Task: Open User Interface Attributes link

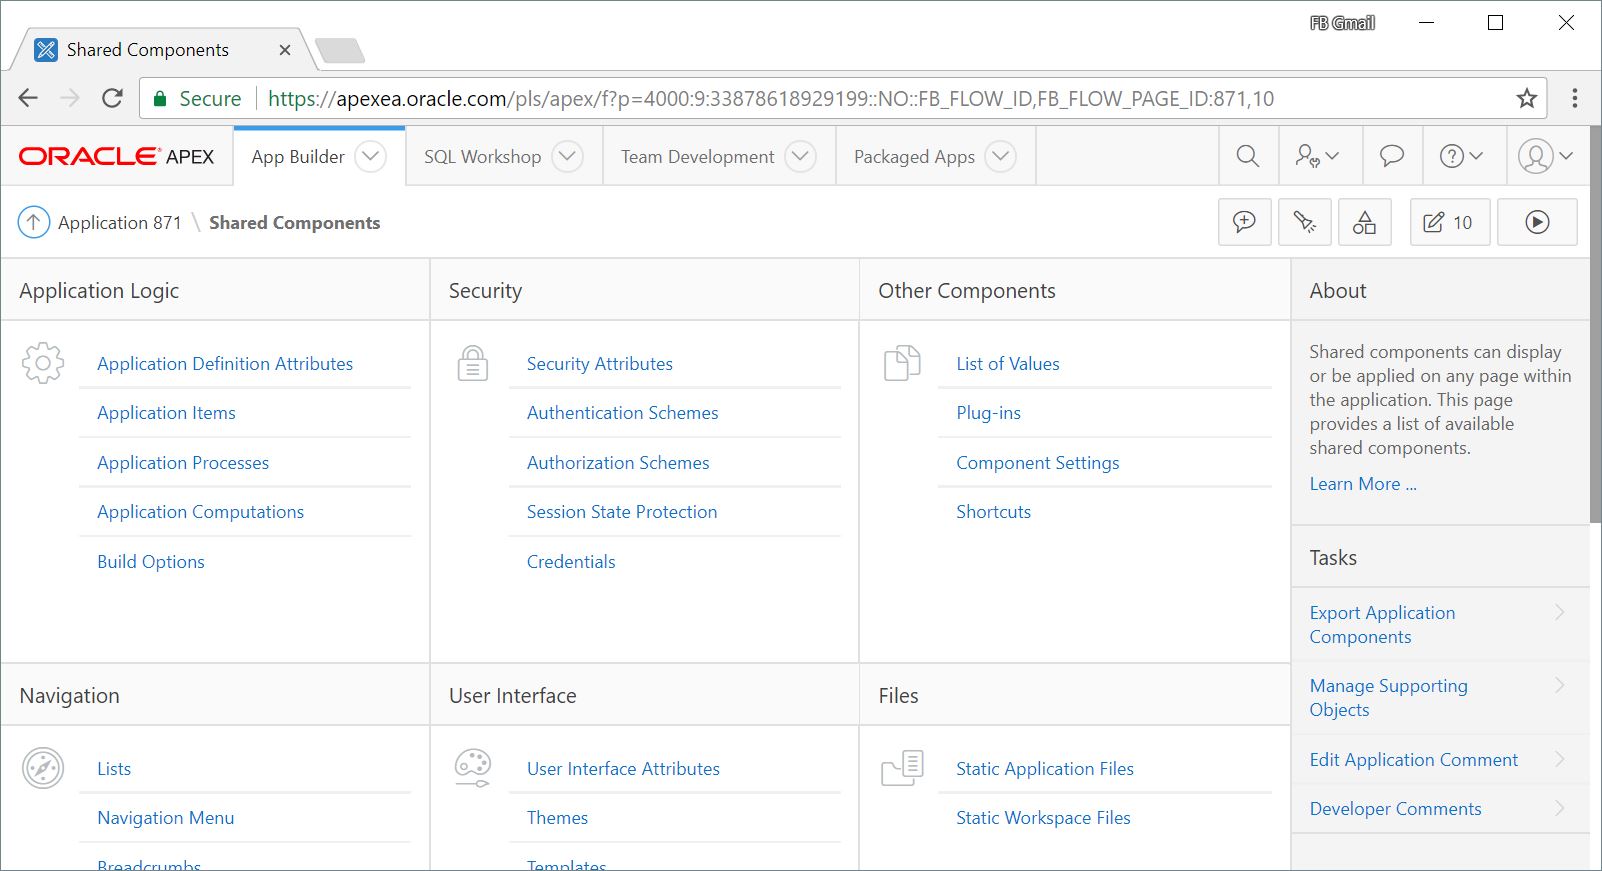Action: coord(623,769)
